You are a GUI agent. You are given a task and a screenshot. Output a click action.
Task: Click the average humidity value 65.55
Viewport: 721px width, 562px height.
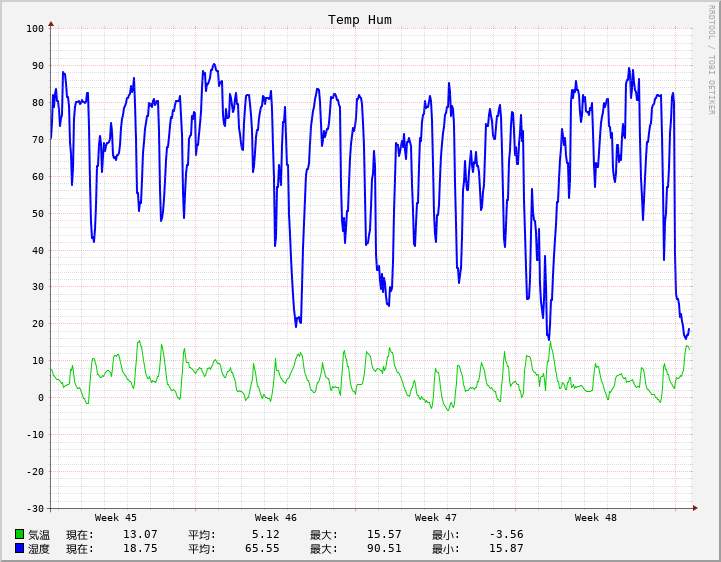262,549
